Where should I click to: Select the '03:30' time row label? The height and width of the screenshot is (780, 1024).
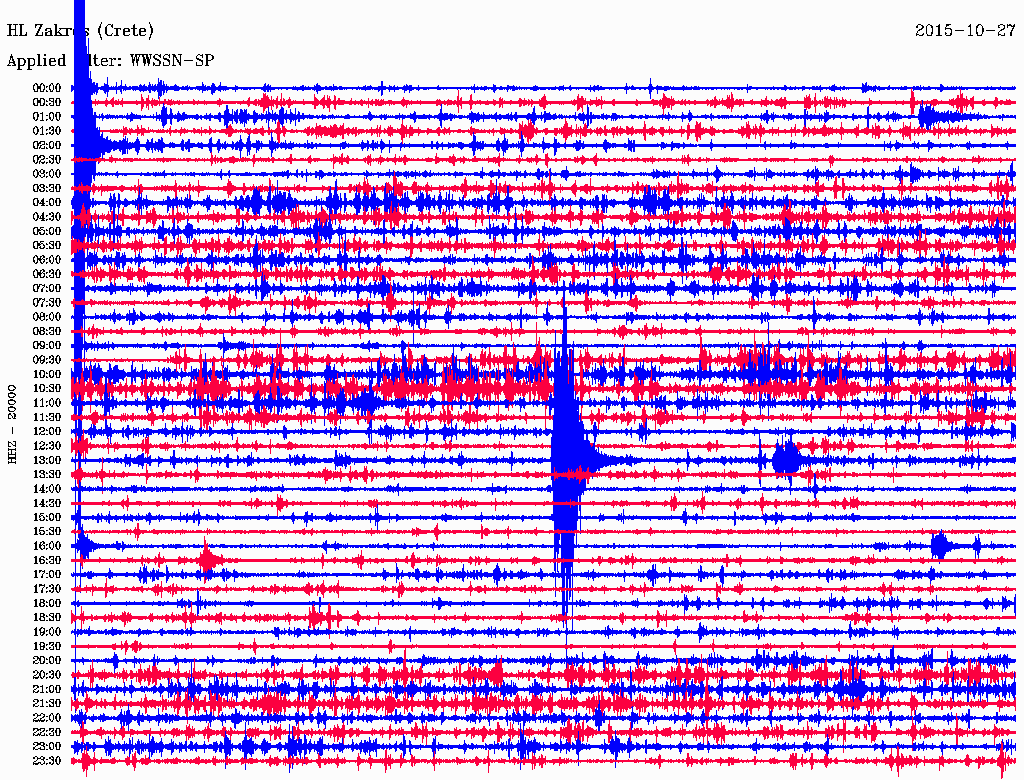coord(47,189)
